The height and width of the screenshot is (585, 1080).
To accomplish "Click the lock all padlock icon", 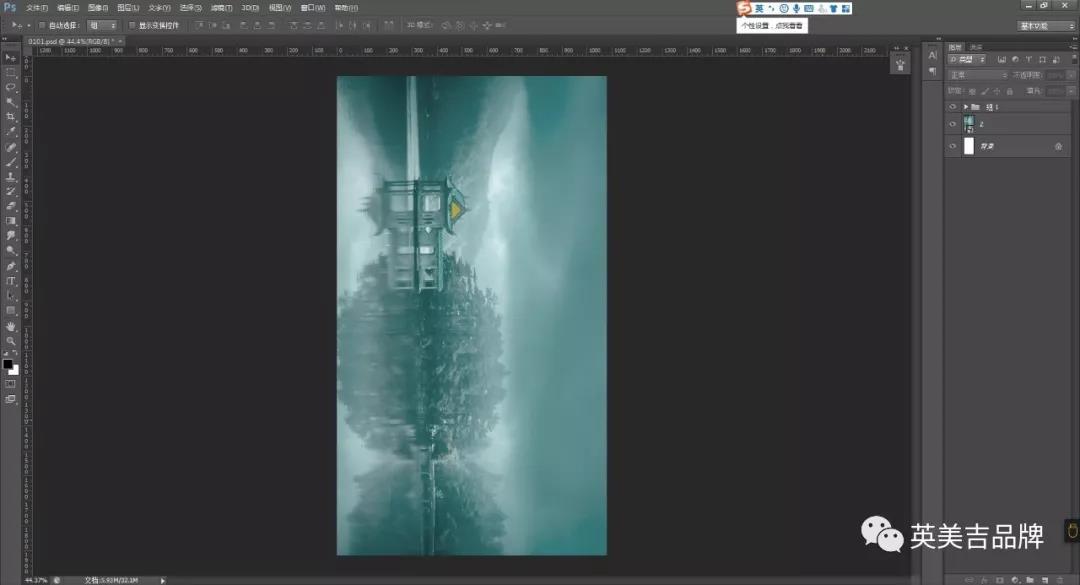I will coord(1010,91).
